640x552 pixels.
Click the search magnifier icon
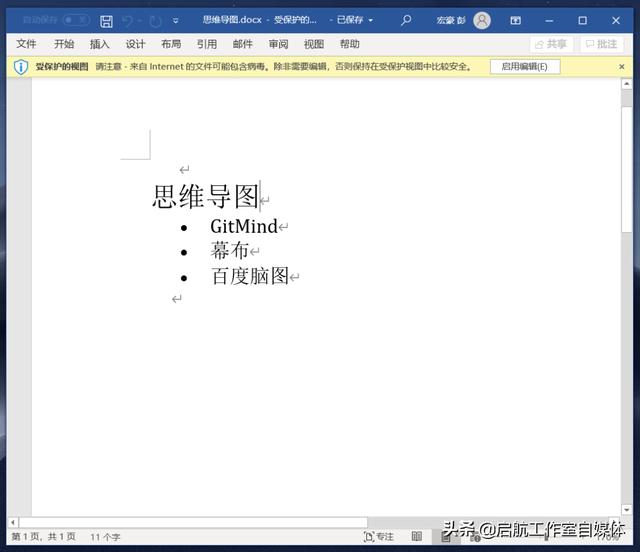[x=406, y=20]
